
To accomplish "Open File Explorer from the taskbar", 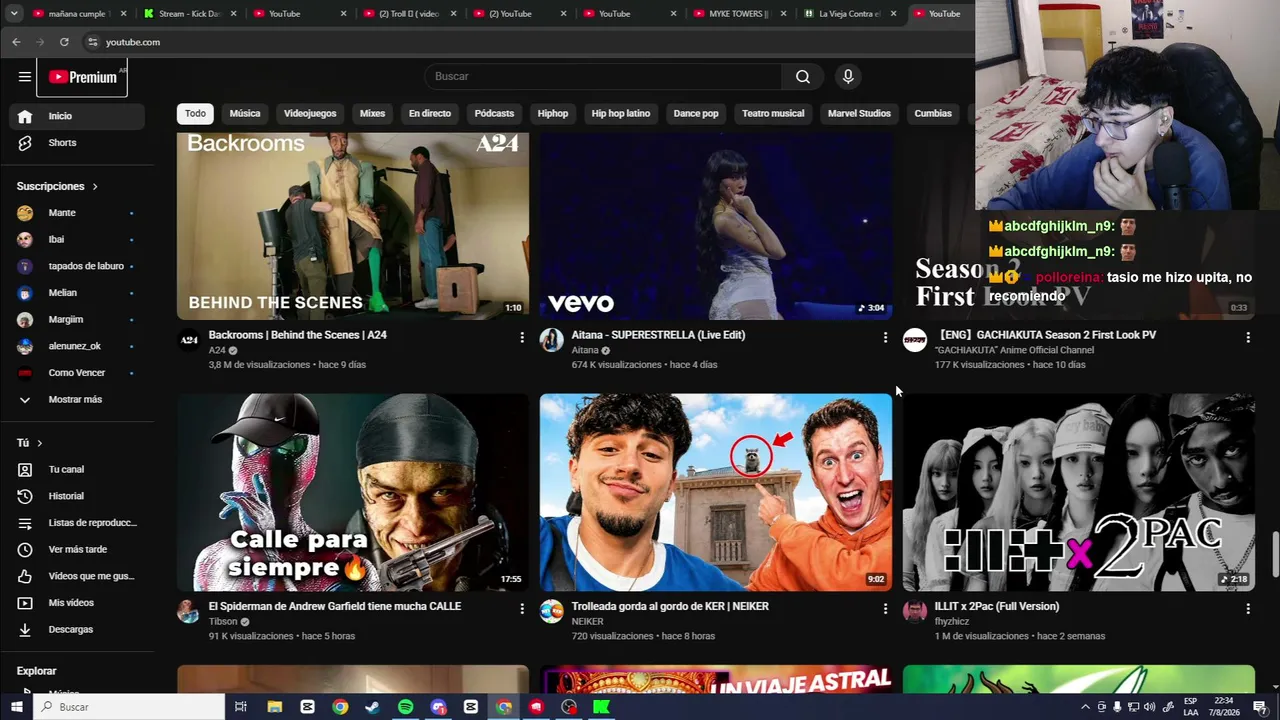I will click(x=275, y=707).
